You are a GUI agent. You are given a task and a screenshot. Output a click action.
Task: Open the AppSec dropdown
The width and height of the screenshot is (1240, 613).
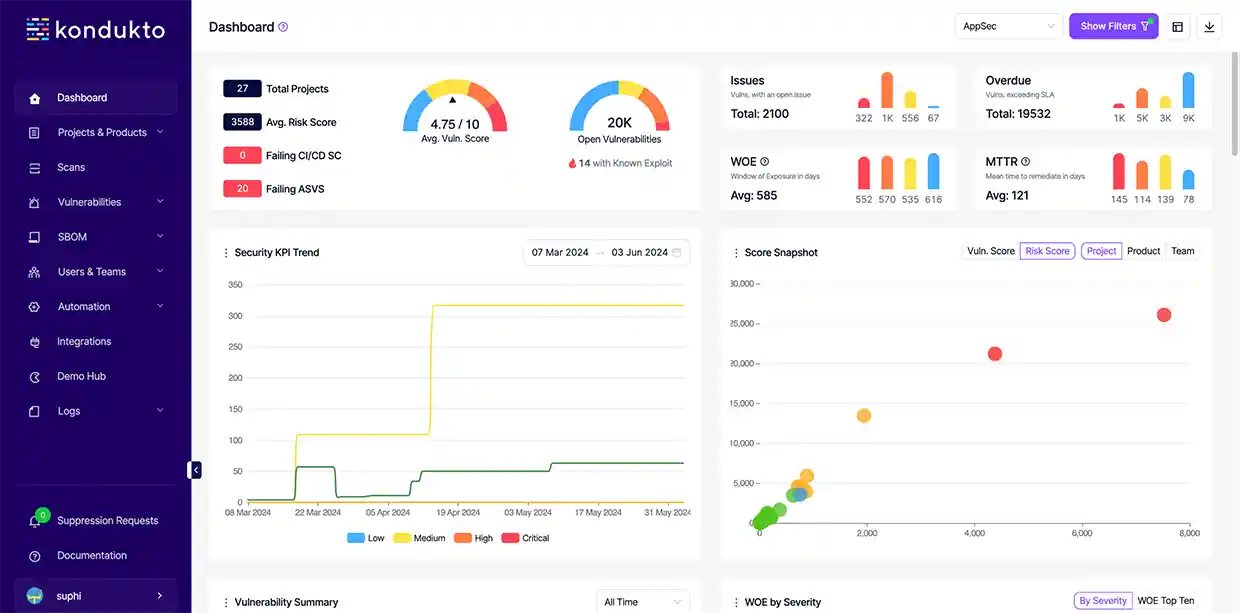pos(1008,27)
